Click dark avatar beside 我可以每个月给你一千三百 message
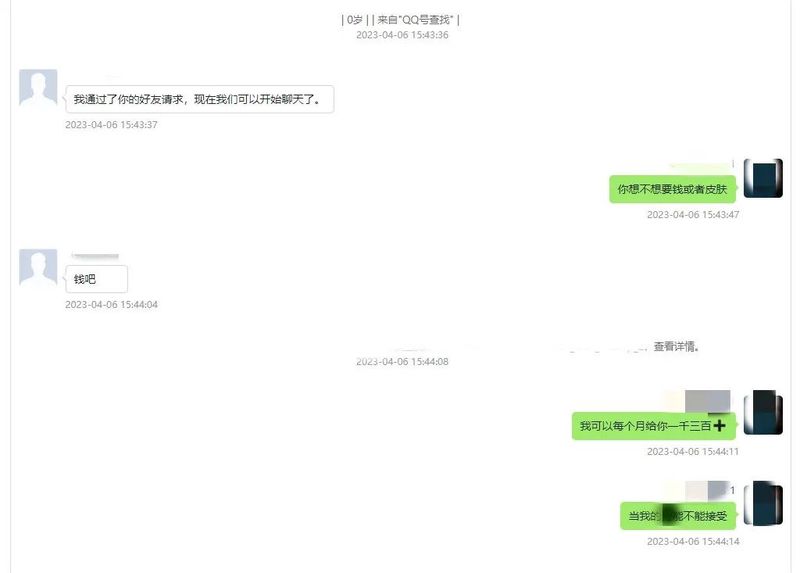This screenshot has width=800, height=573. (x=763, y=412)
